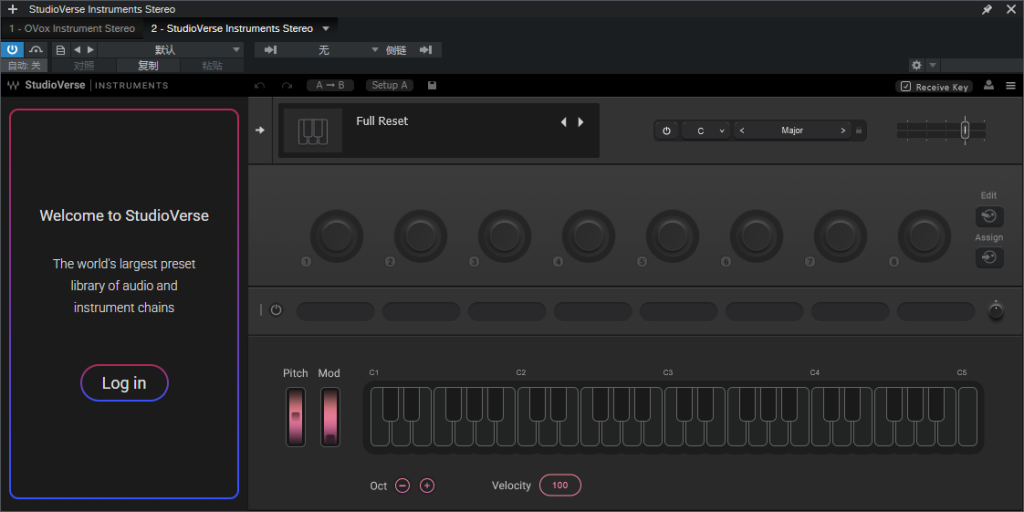Select the StudioVerse Instruments Stereo tab
This screenshot has height=512, width=1024.
pyautogui.click(x=232, y=29)
